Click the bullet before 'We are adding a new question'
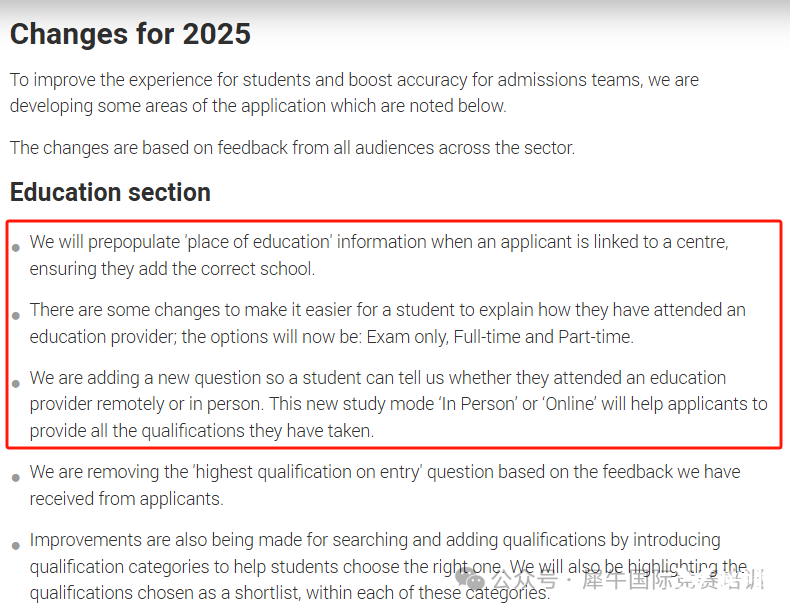The height and width of the screenshot is (611, 790). click(x=16, y=384)
